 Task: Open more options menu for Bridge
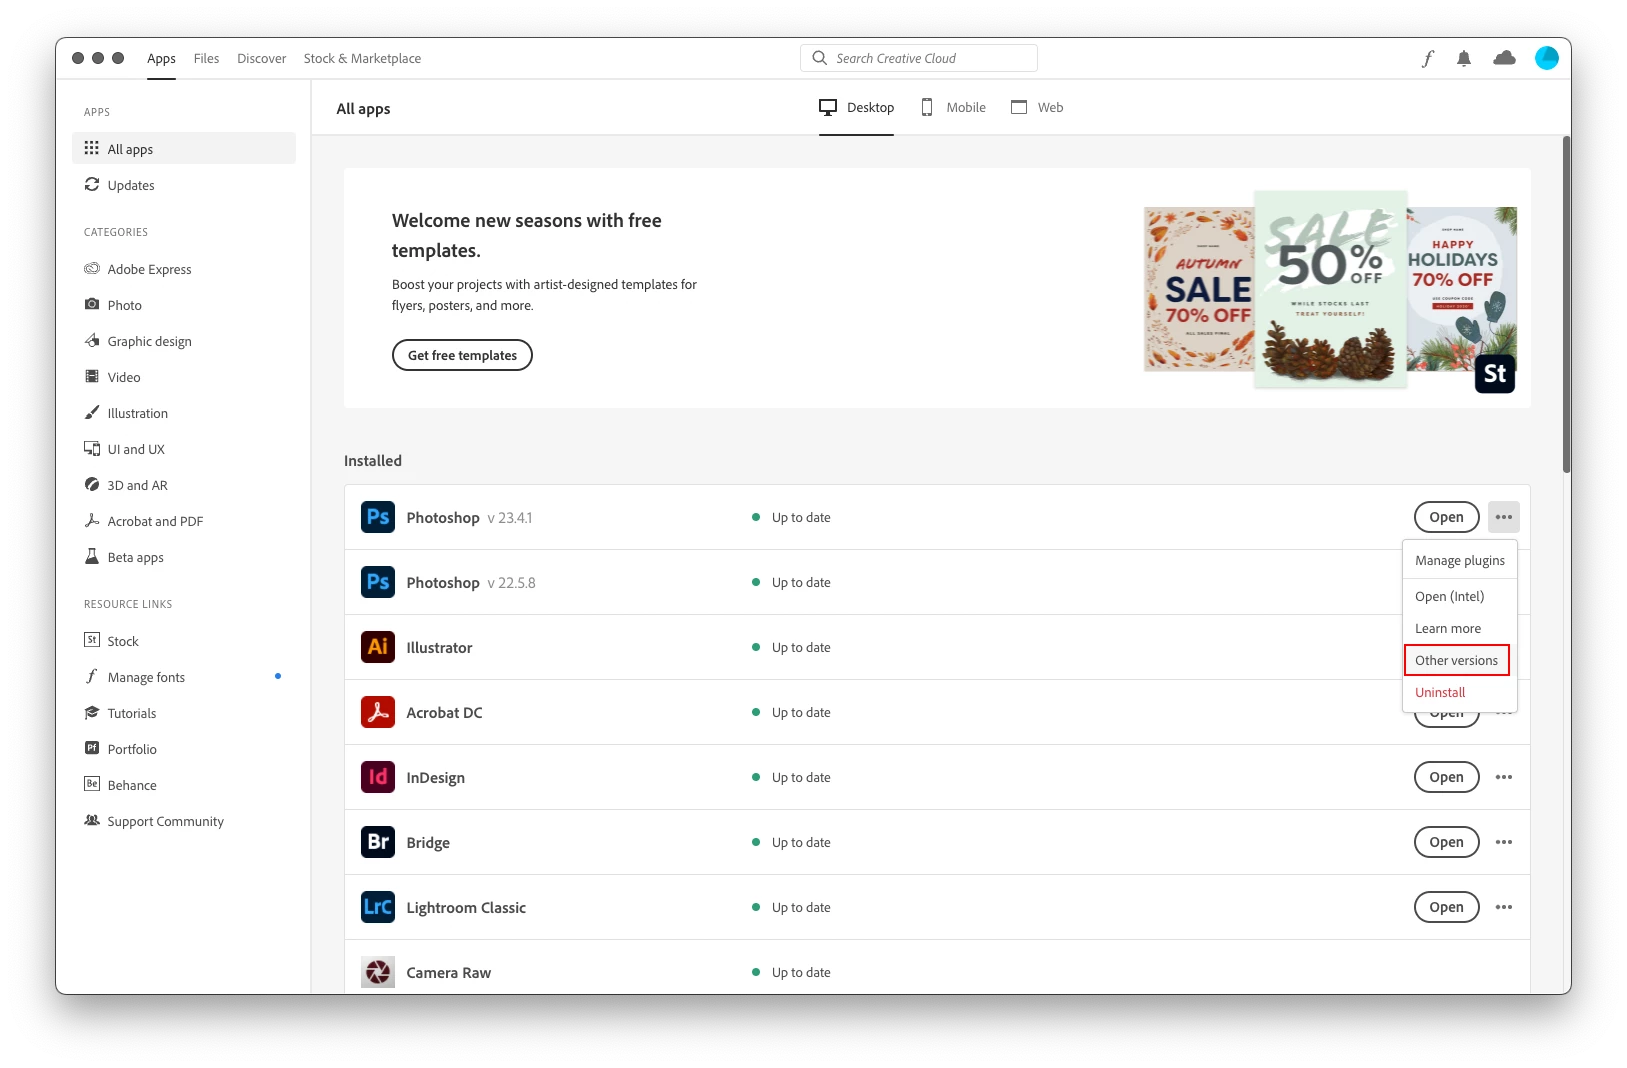point(1504,842)
